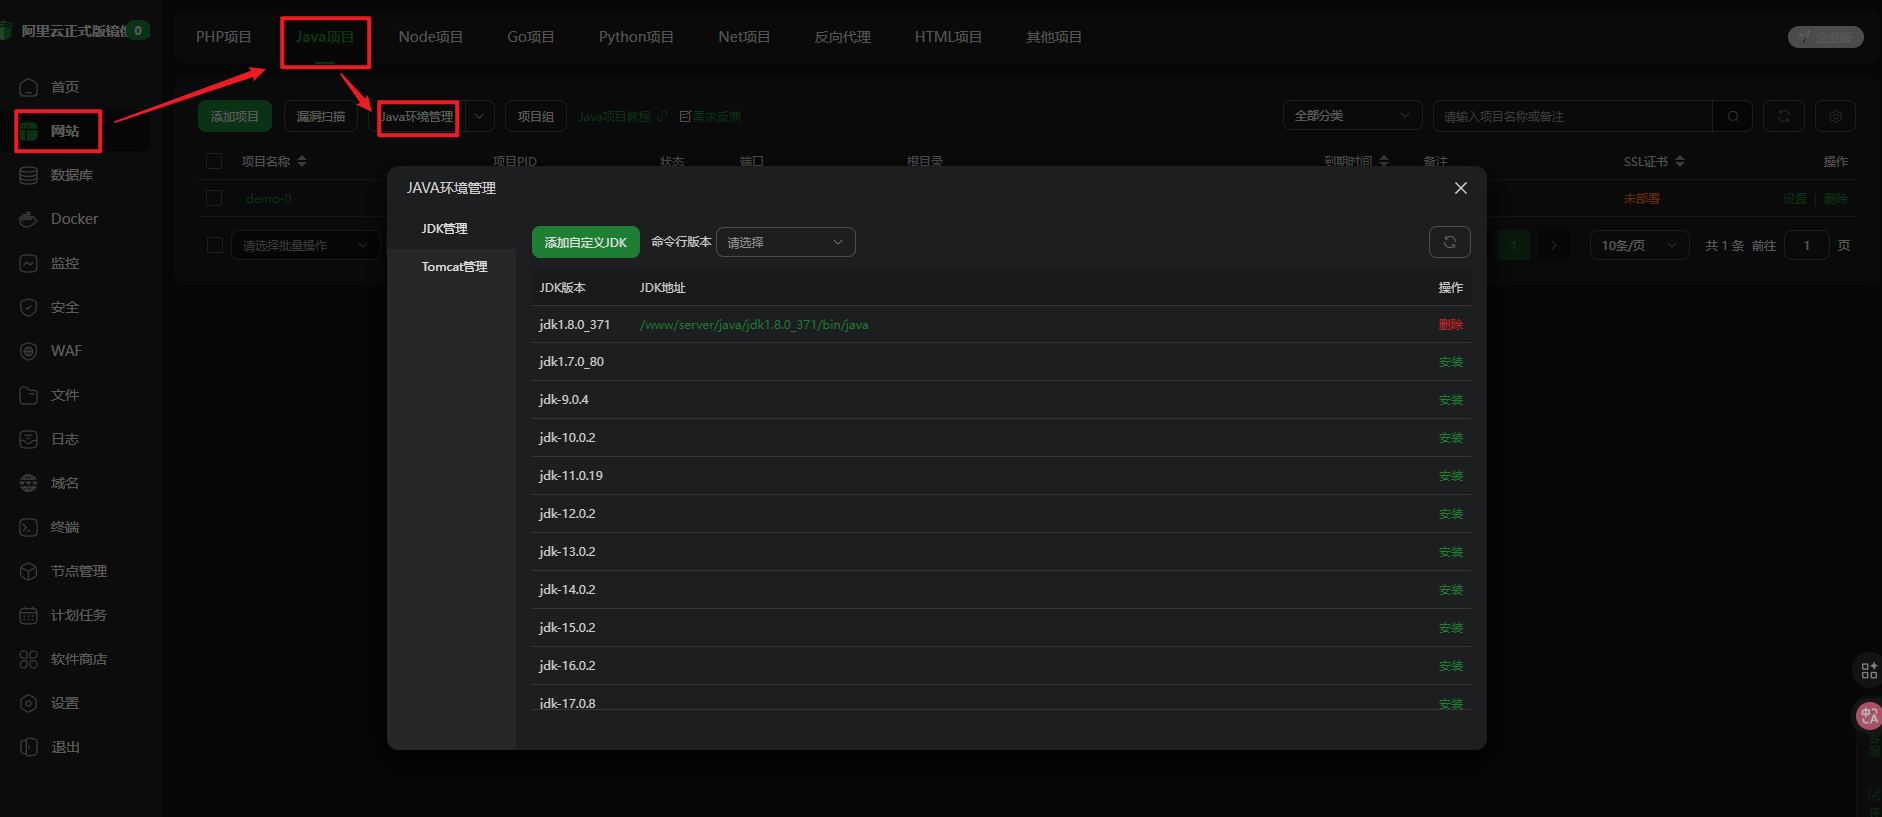The image size is (1882, 817).
Task: Click the search magnifier icon in project search
Action: pyautogui.click(x=1732, y=116)
